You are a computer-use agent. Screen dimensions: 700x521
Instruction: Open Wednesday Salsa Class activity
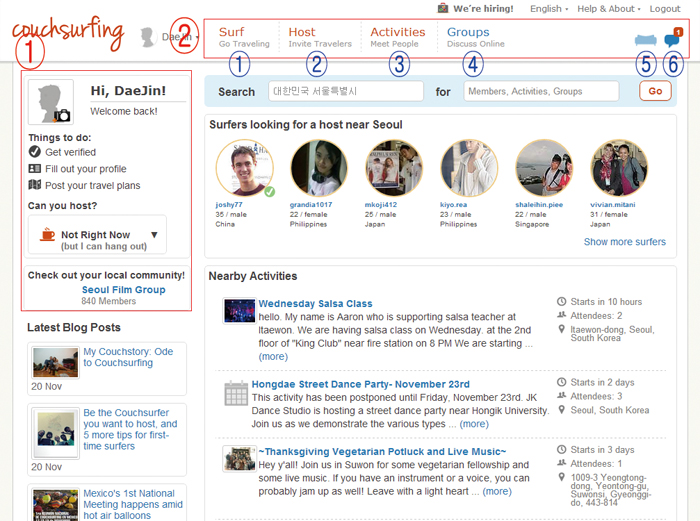point(315,303)
